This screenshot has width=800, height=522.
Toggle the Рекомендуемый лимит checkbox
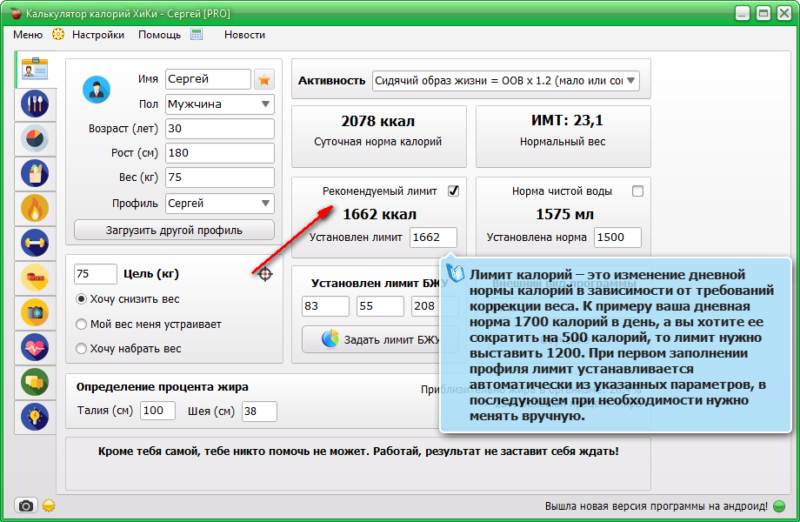tap(453, 191)
